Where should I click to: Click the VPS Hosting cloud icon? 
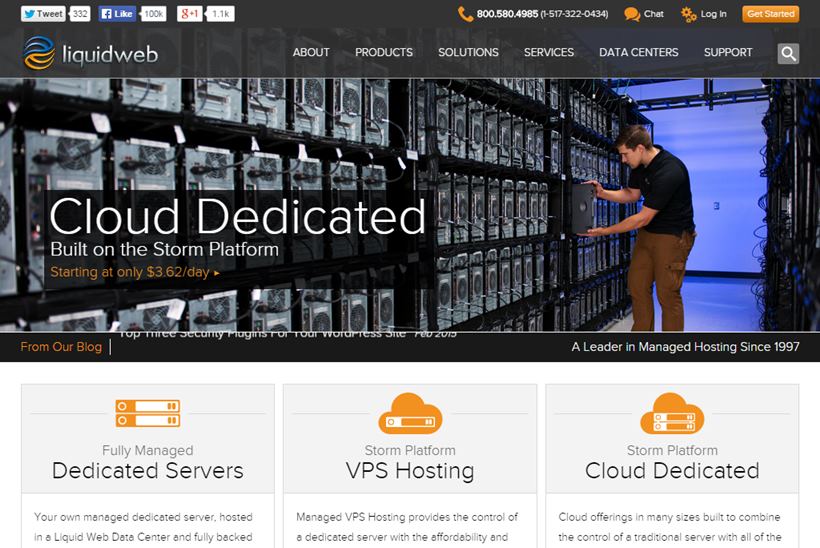click(410, 412)
